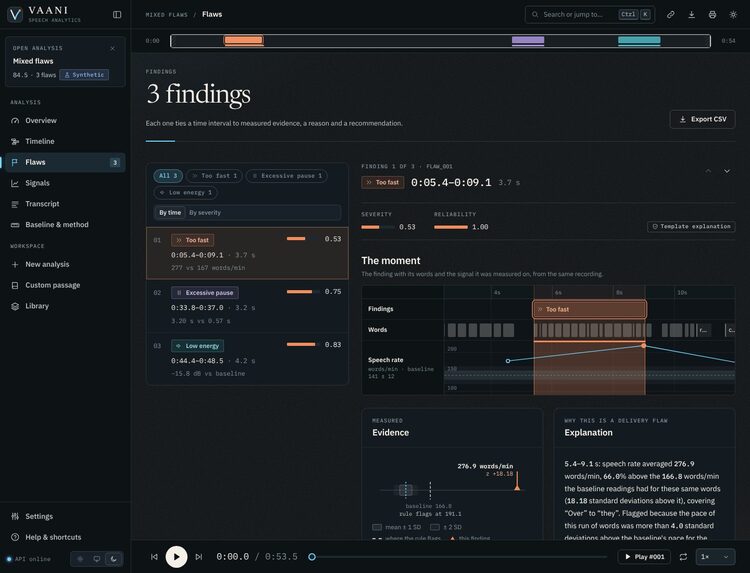Open the 1× playback speed dropdown

pyautogui.click(x=715, y=557)
